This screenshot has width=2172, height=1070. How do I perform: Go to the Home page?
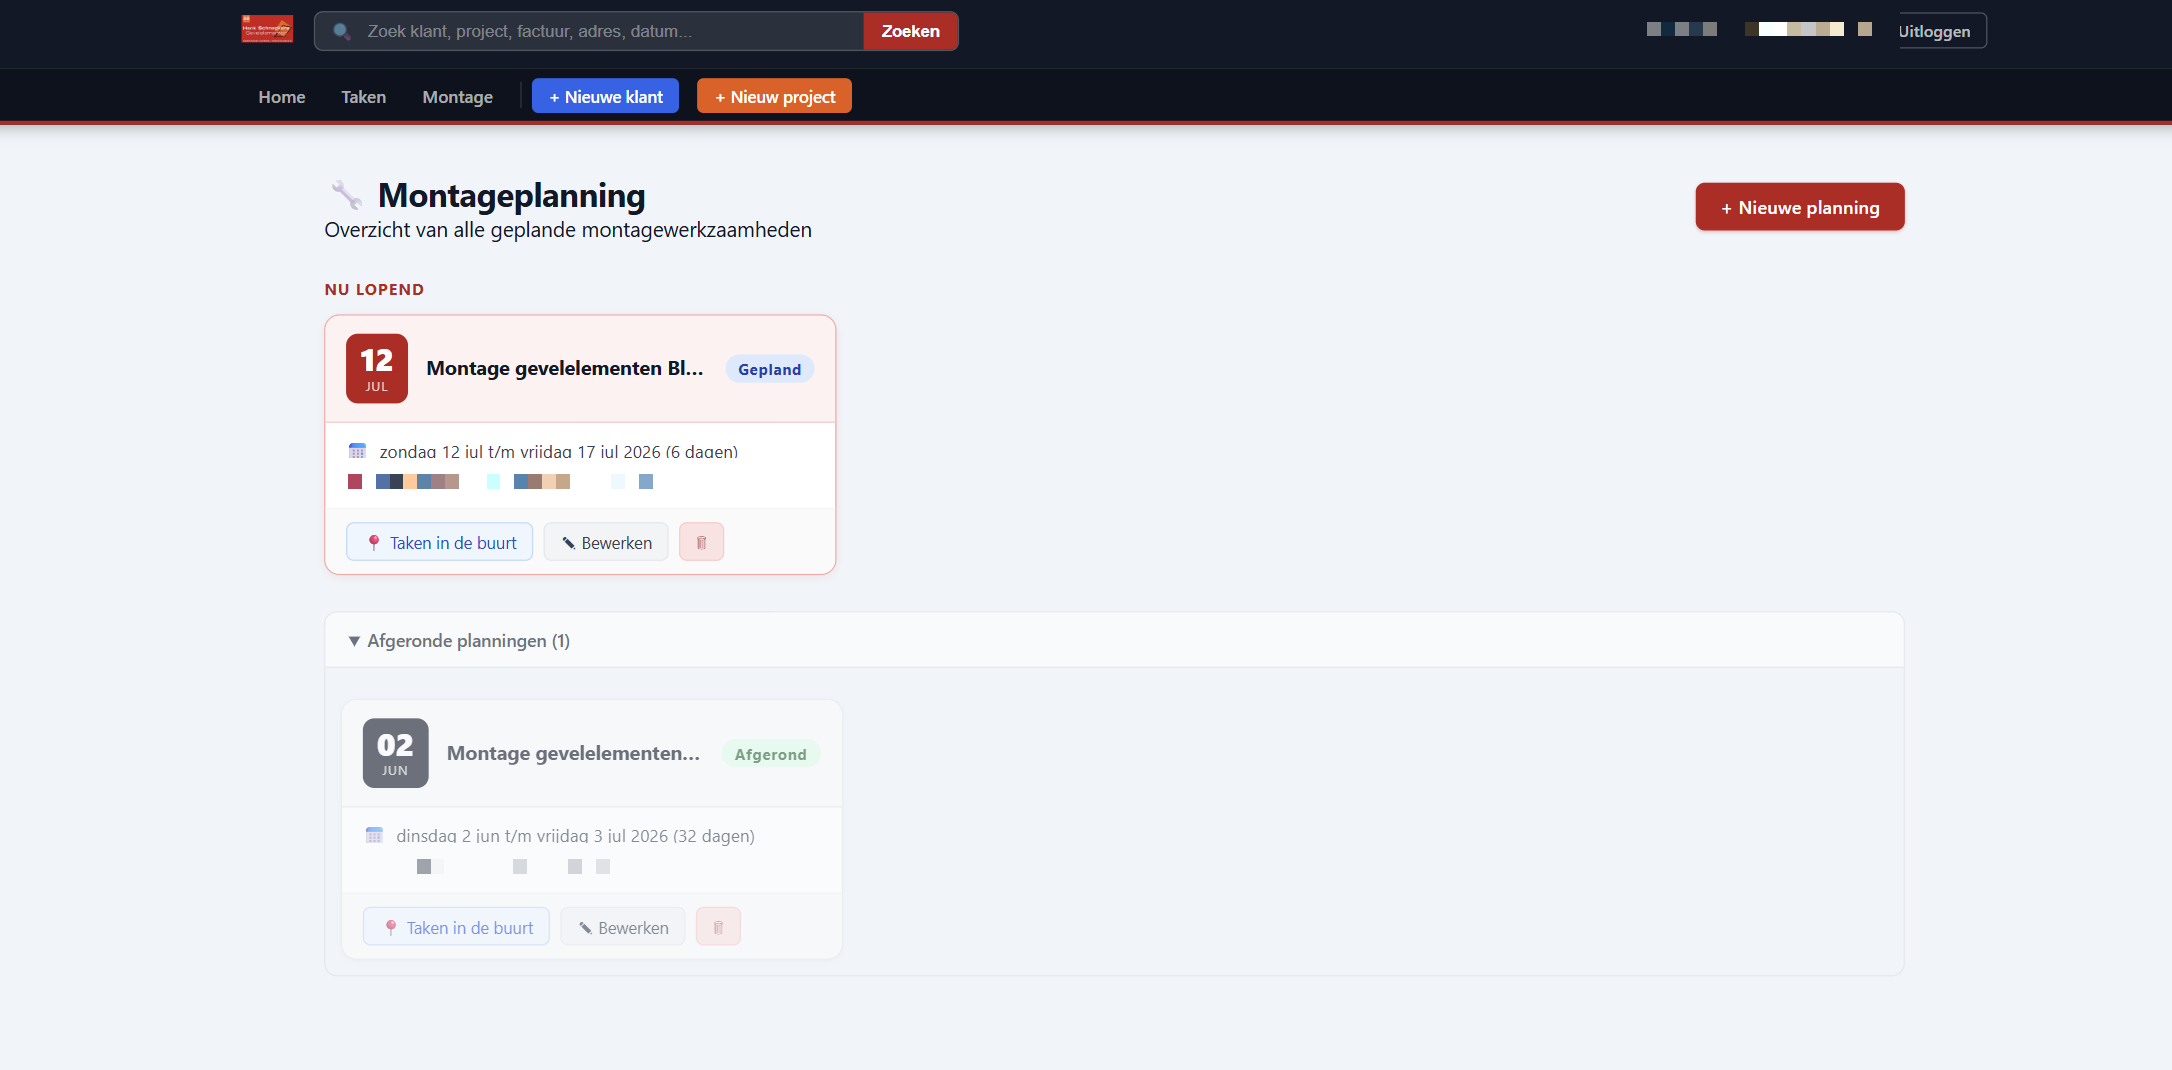point(282,97)
